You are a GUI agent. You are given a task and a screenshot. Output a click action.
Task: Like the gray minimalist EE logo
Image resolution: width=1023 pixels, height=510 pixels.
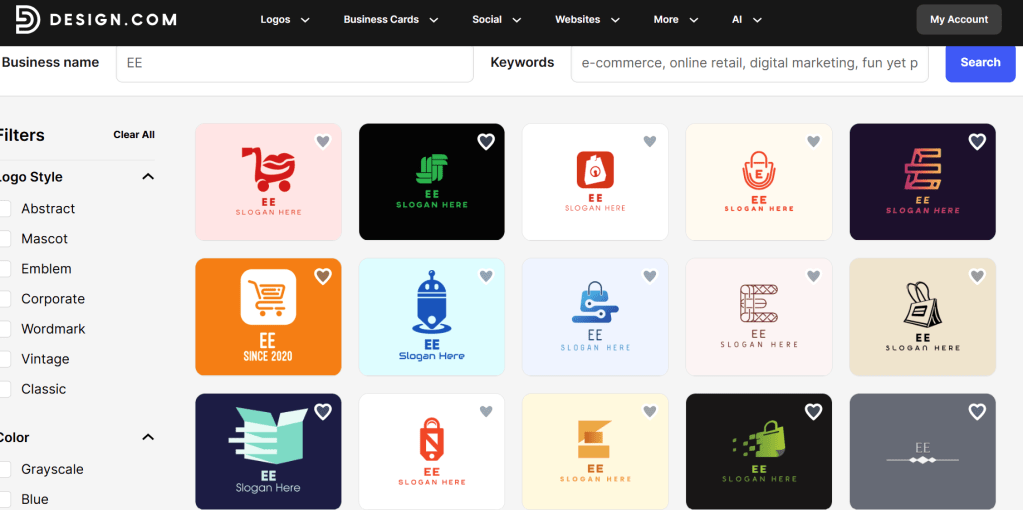(x=977, y=411)
